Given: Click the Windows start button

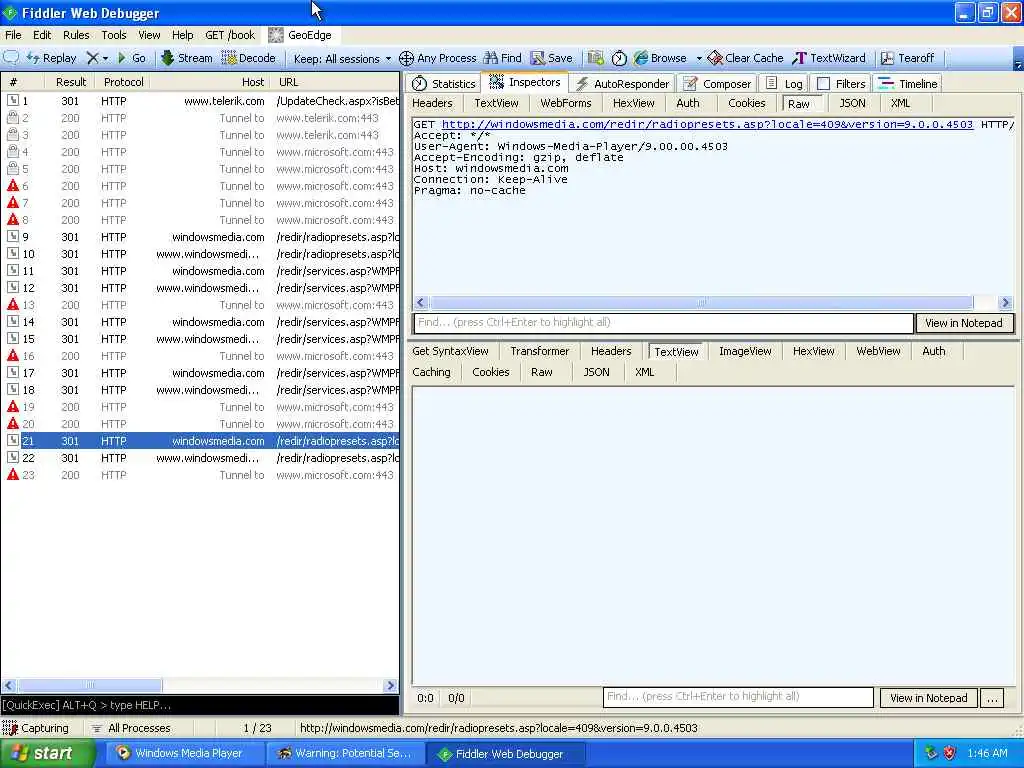Looking at the screenshot, I should pyautogui.click(x=48, y=754).
